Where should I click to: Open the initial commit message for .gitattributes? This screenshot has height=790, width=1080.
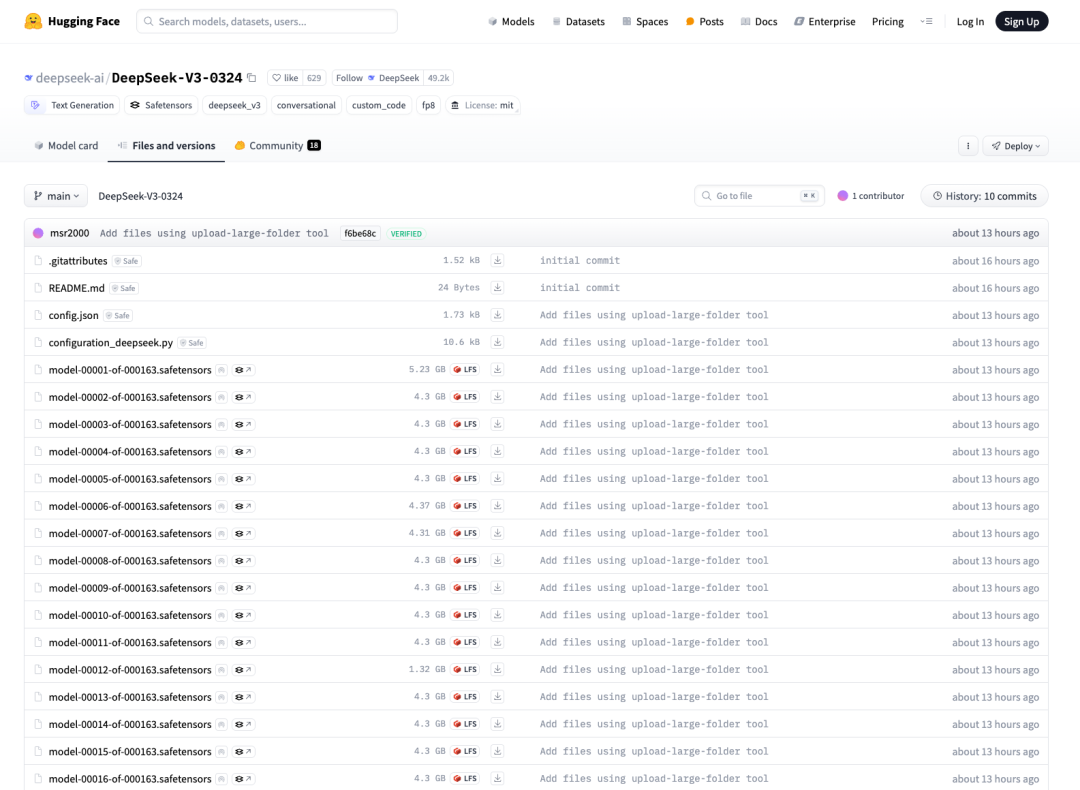point(579,260)
